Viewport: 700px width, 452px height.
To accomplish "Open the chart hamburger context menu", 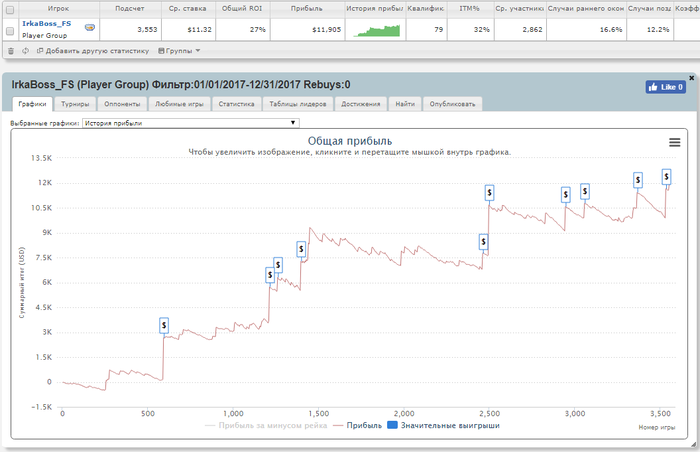I will point(675,142).
